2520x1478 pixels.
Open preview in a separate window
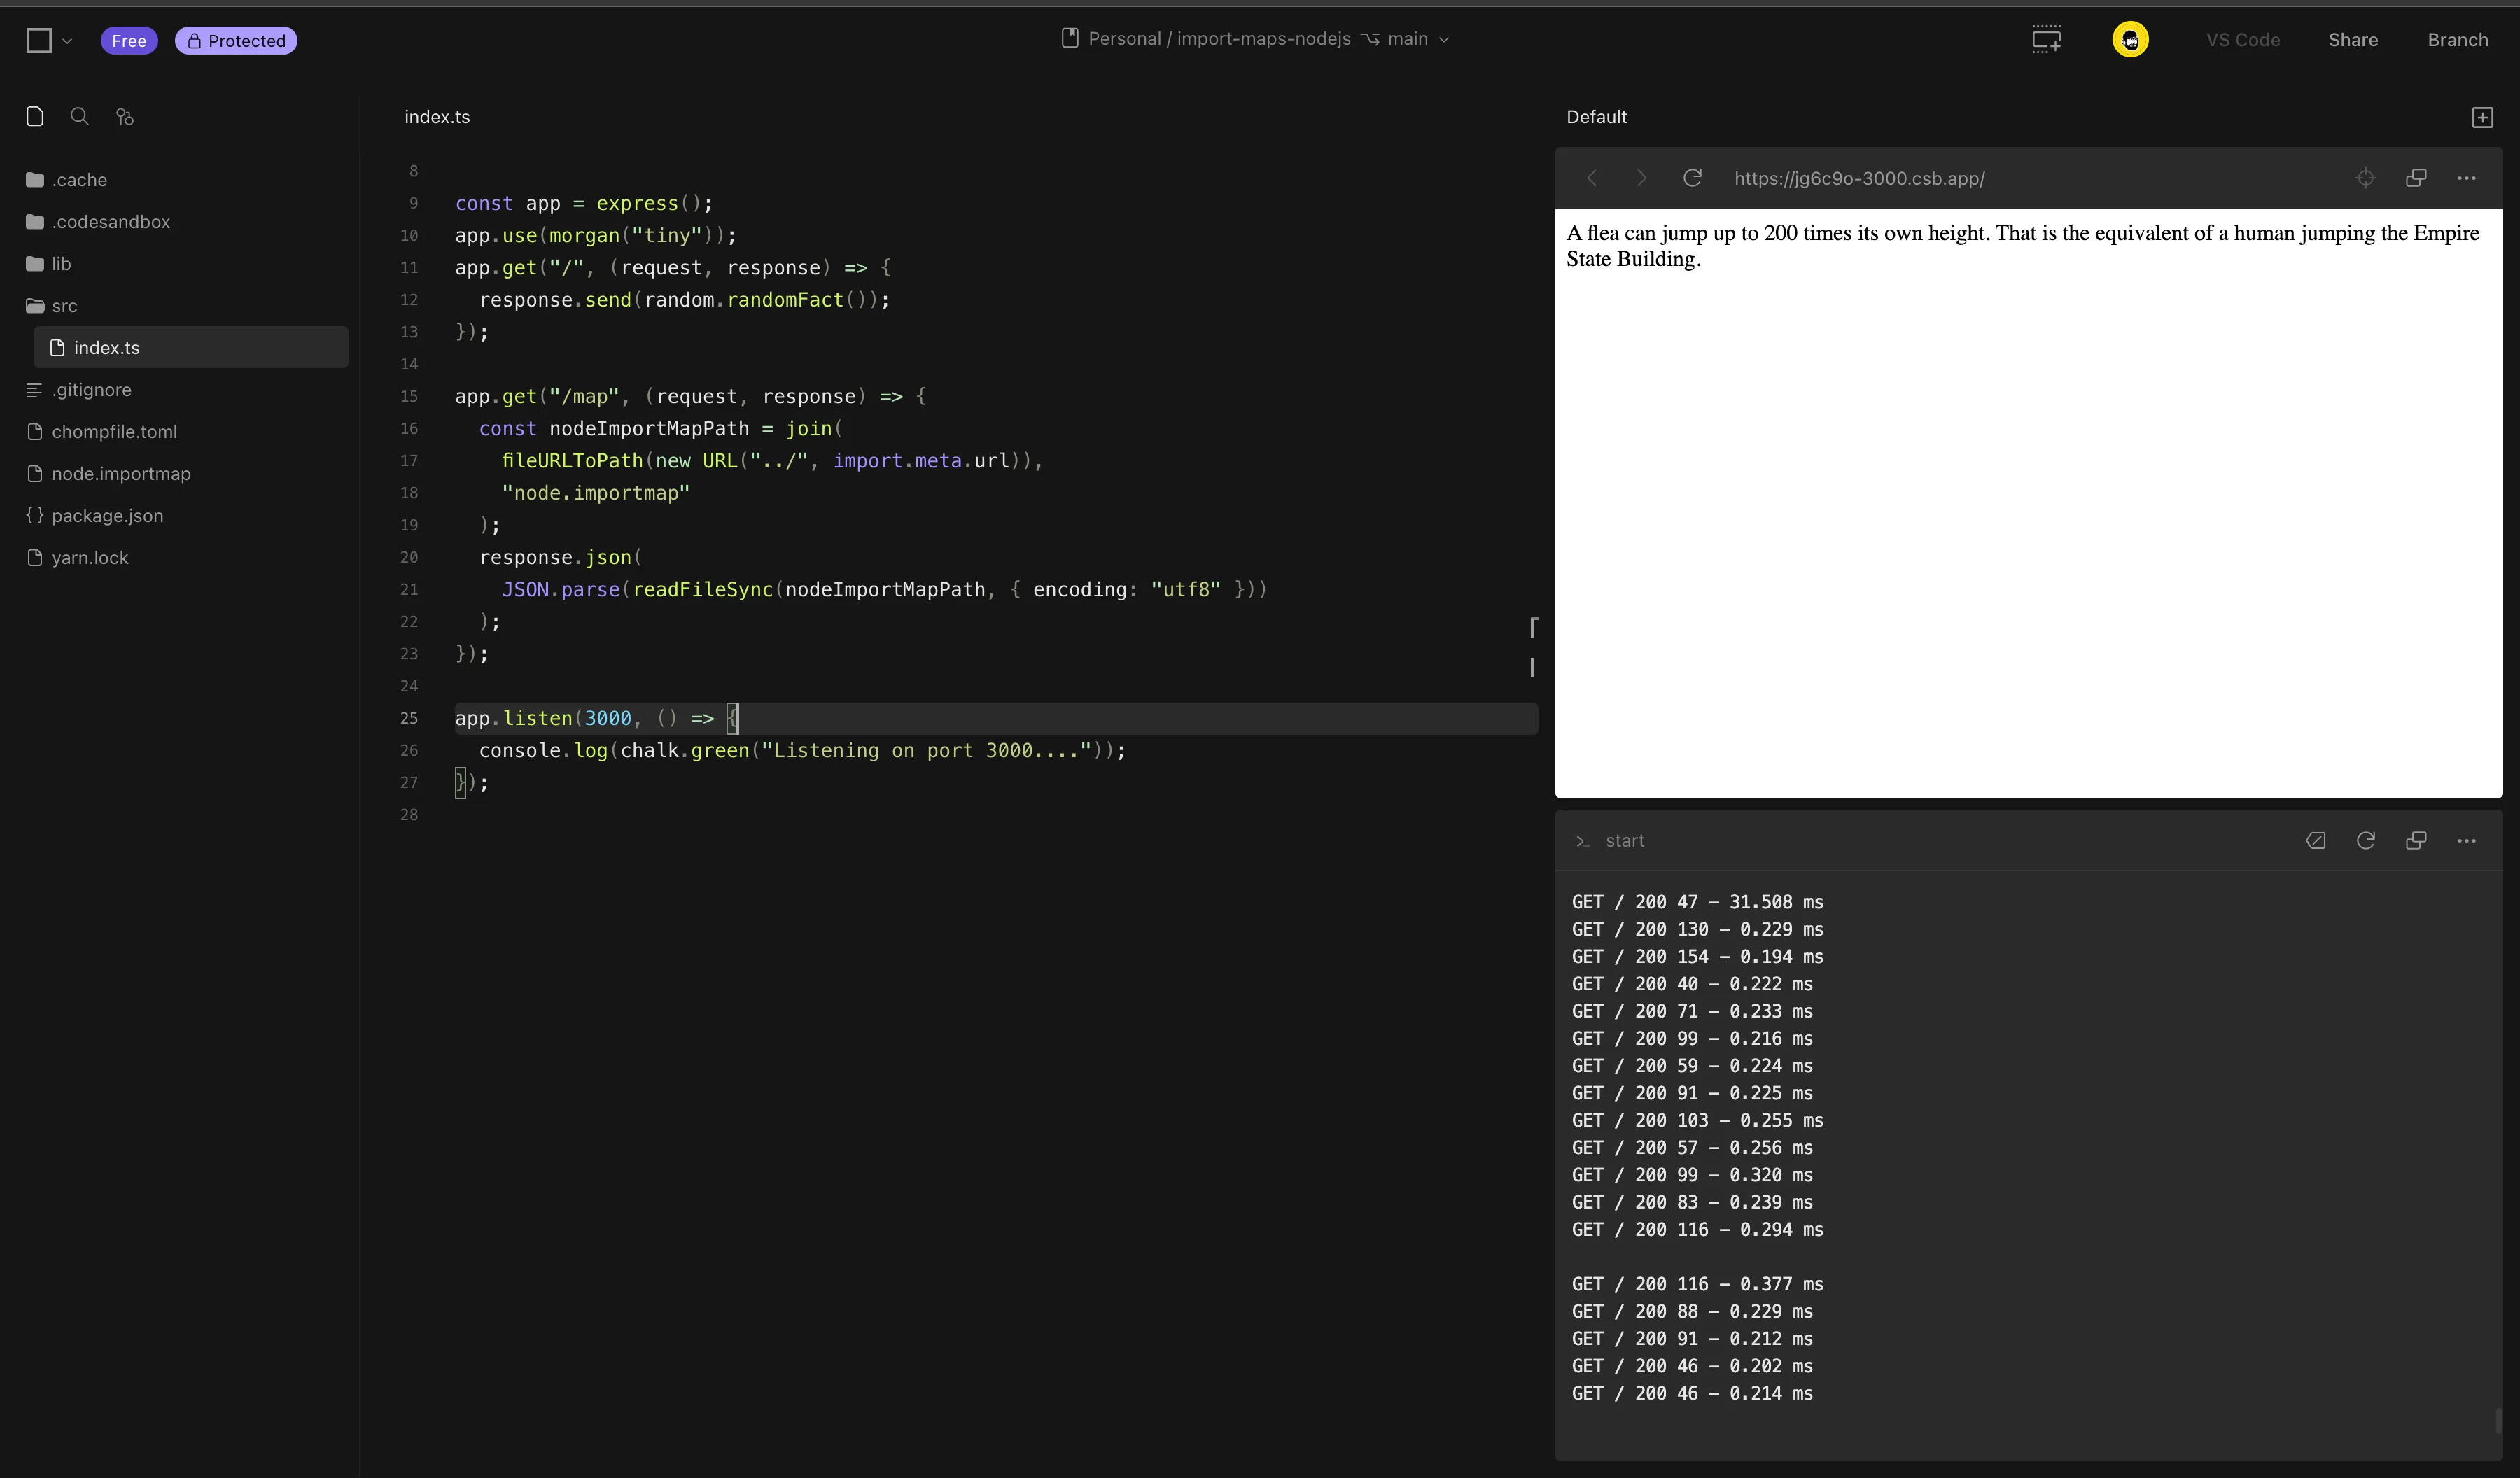tap(2417, 178)
